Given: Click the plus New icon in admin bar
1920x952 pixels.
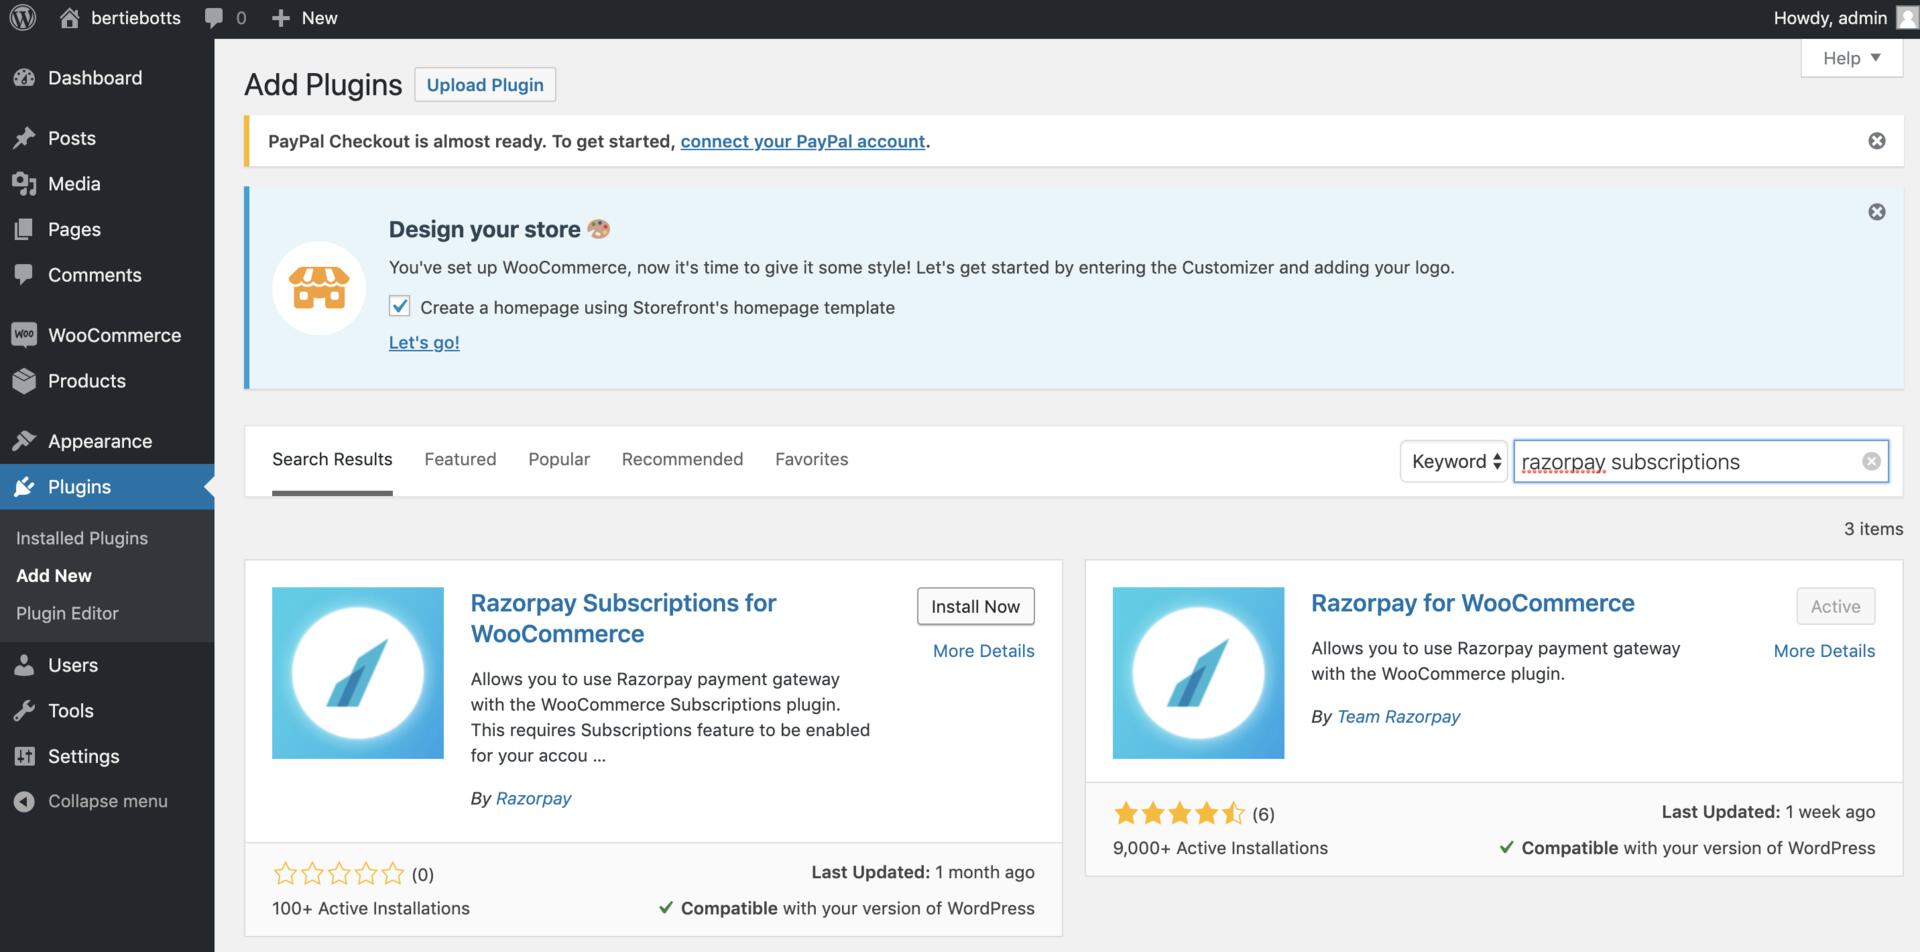Looking at the screenshot, I should coord(281,18).
